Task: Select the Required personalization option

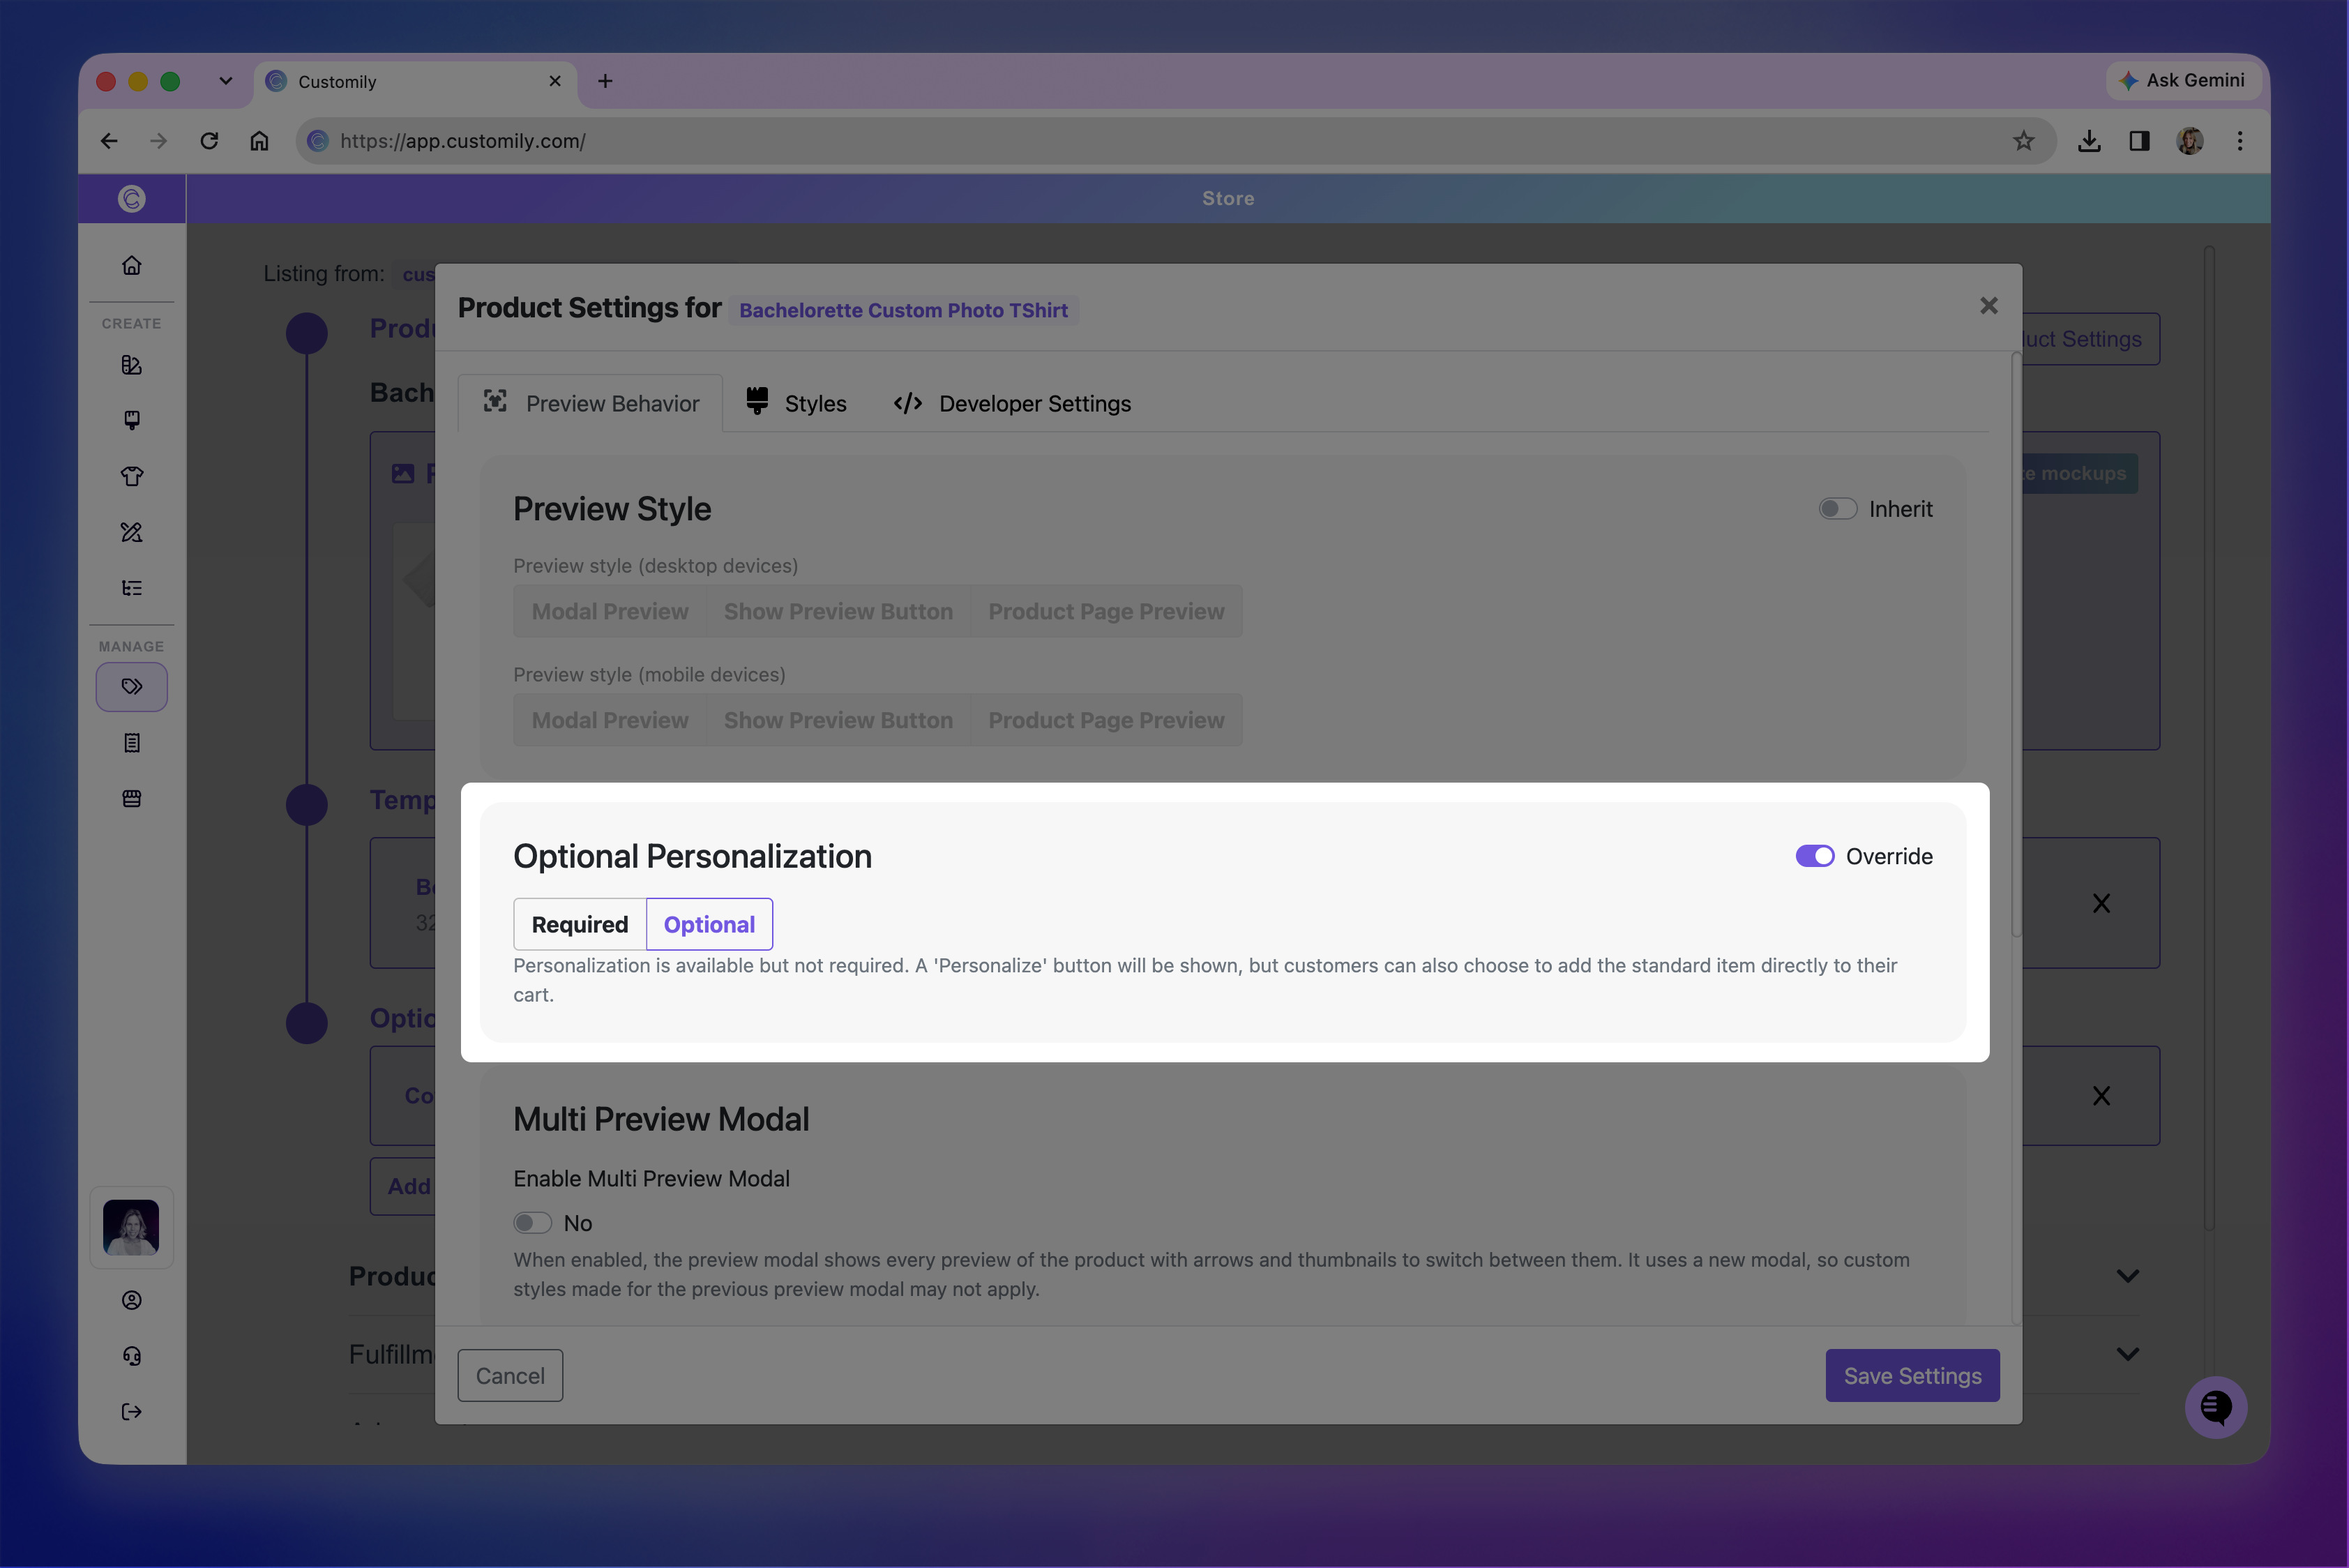Action: [x=580, y=924]
